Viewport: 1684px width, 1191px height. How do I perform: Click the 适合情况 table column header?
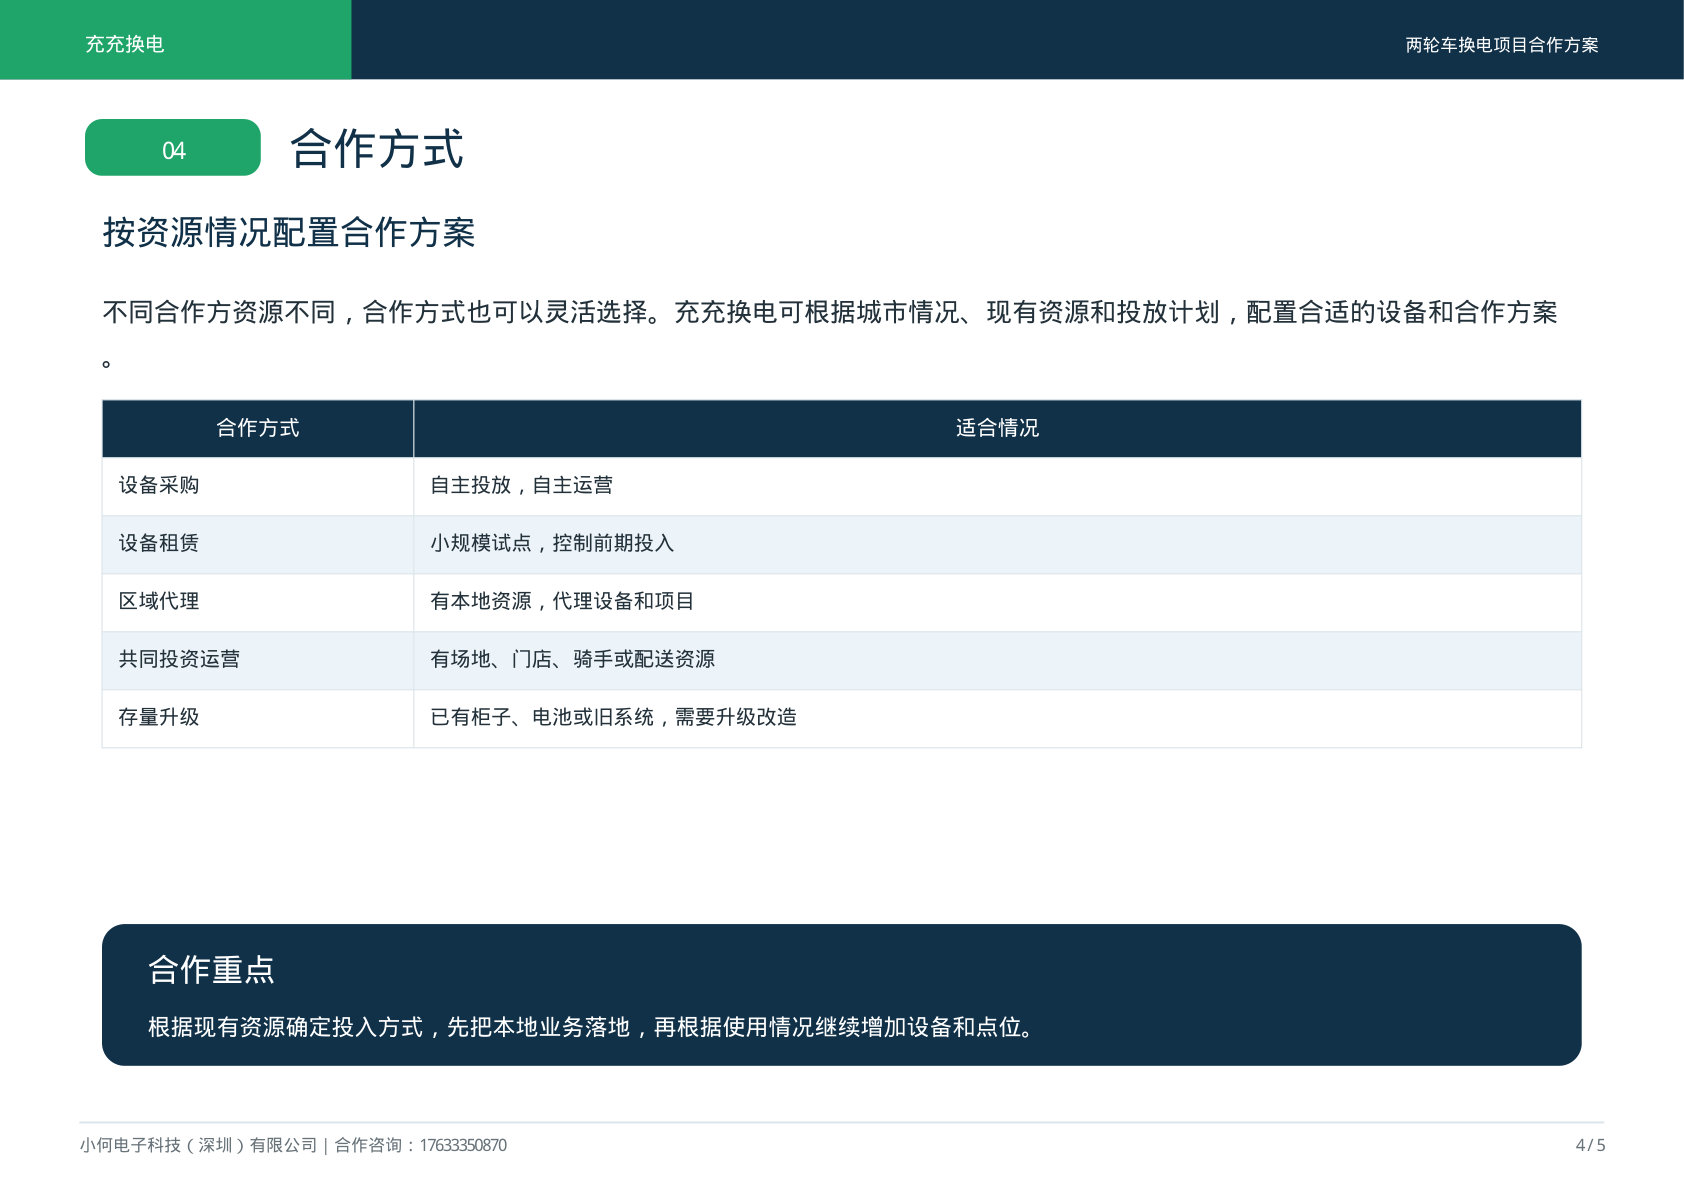click(x=997, y=428)
